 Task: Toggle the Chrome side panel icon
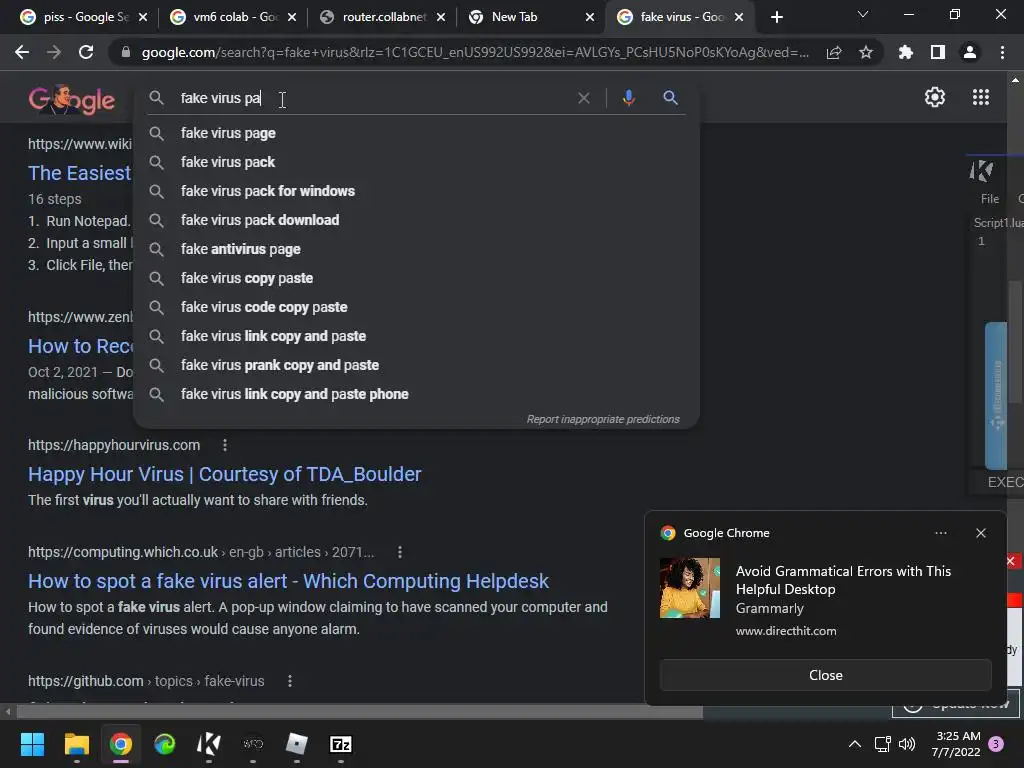(938, 52)
